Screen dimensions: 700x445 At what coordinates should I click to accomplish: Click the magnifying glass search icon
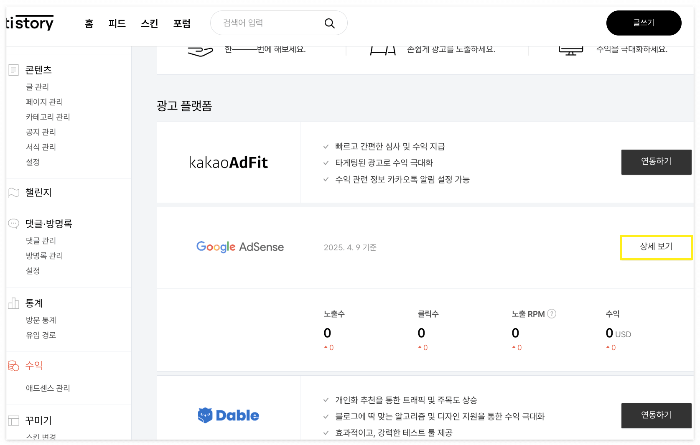click(329, 23)
